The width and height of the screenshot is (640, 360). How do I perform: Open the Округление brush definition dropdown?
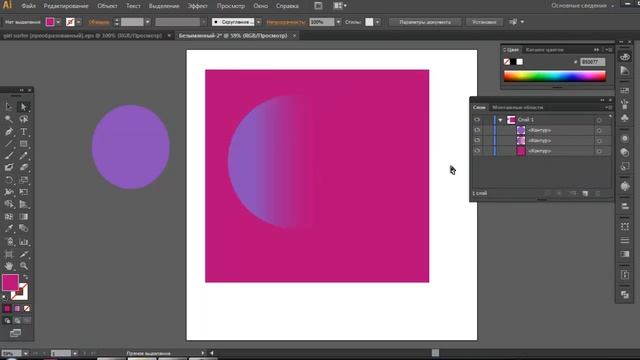click(258, 22)
